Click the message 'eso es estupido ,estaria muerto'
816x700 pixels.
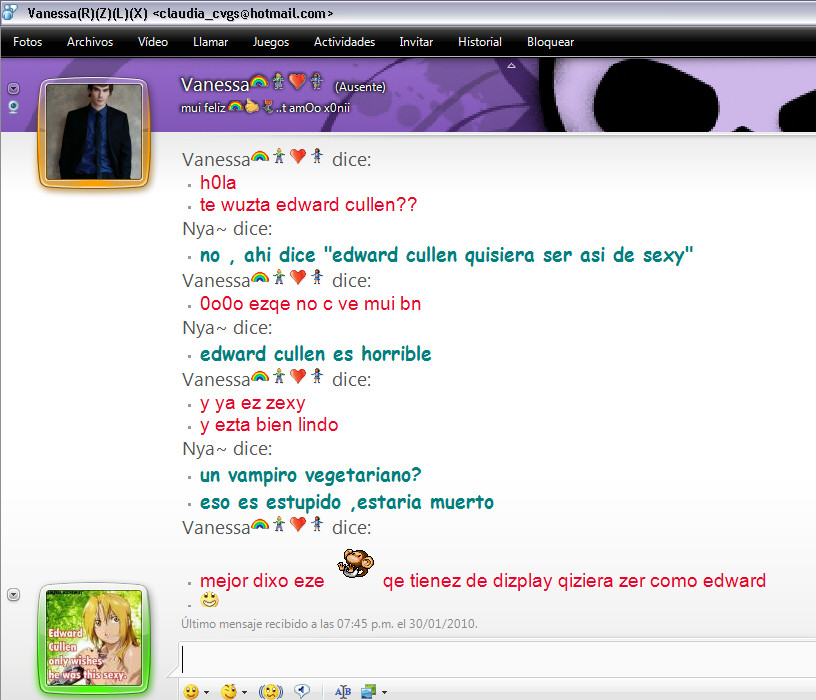click(x=347, y=502)
